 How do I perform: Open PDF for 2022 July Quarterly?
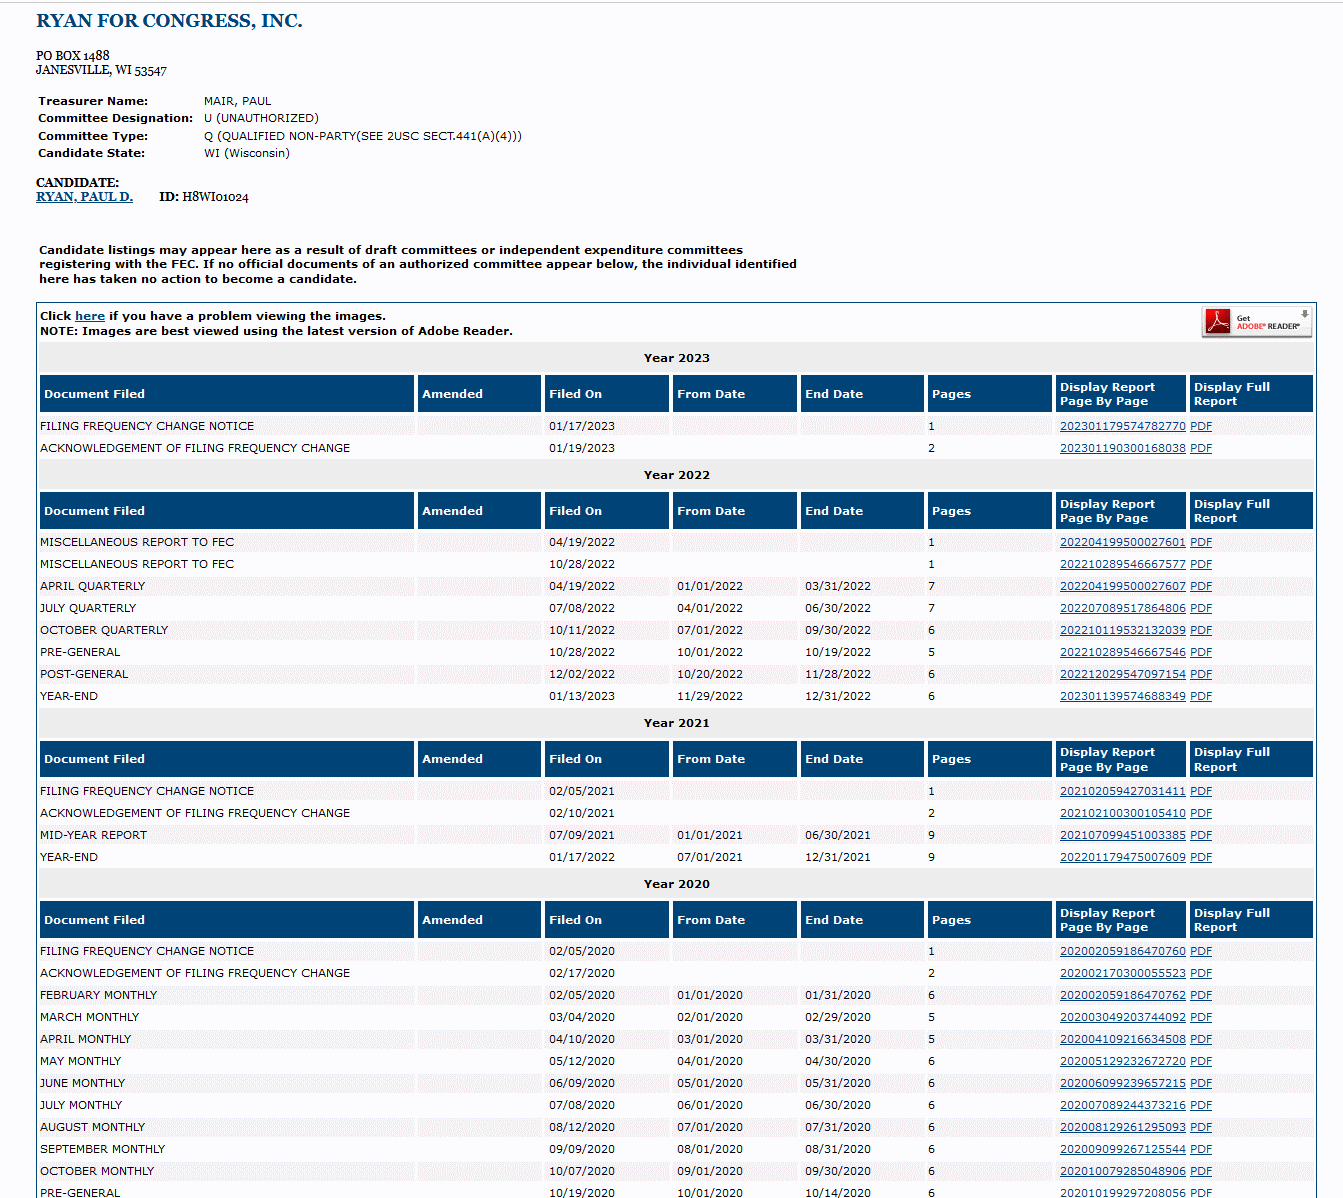pyautogui.click(x=1201, y=608)
